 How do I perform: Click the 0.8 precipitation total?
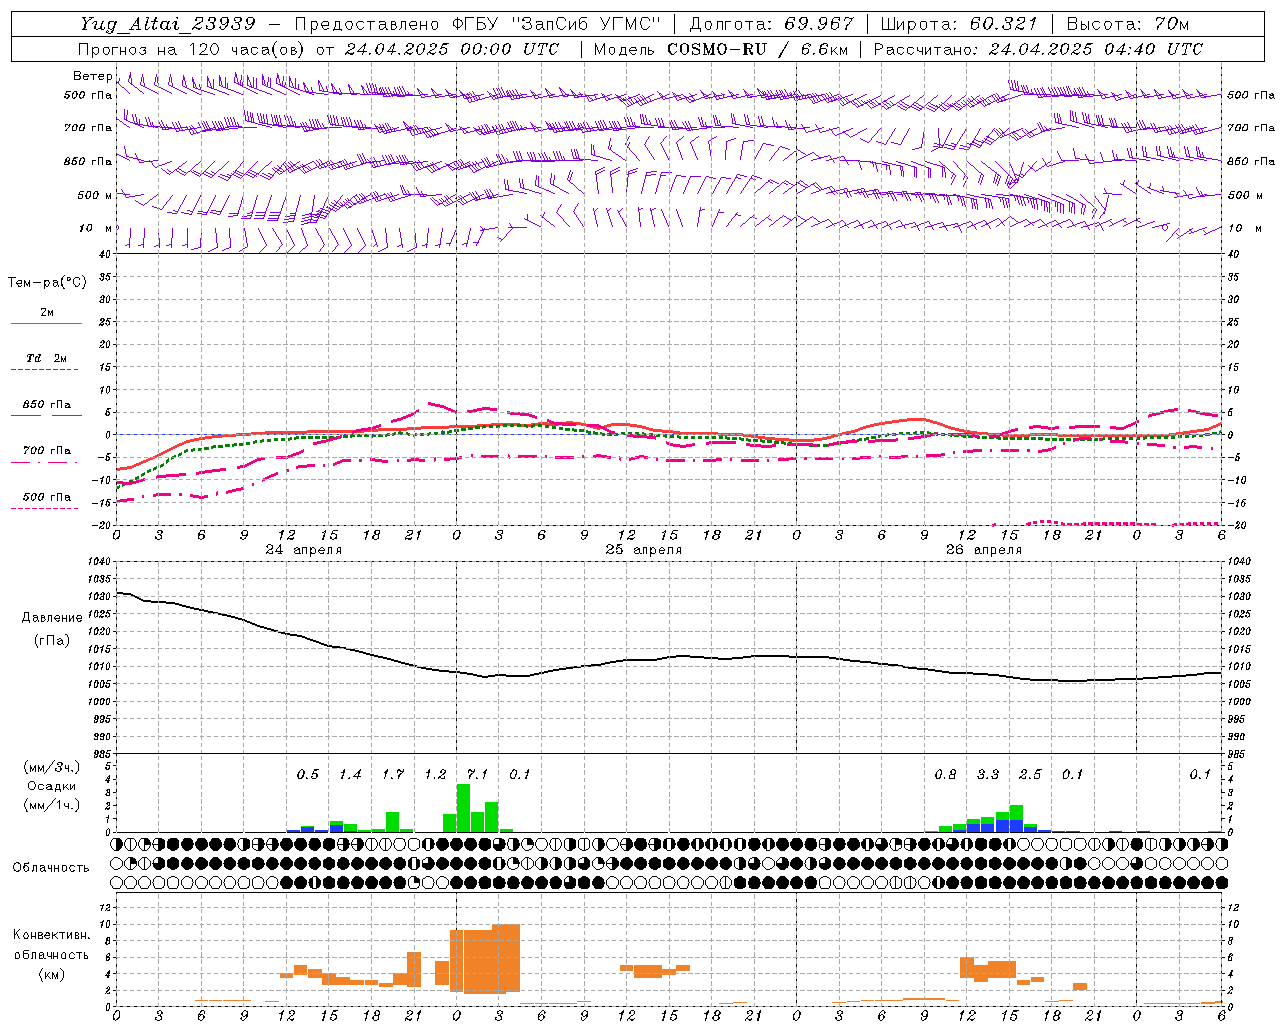pos(945,774)
